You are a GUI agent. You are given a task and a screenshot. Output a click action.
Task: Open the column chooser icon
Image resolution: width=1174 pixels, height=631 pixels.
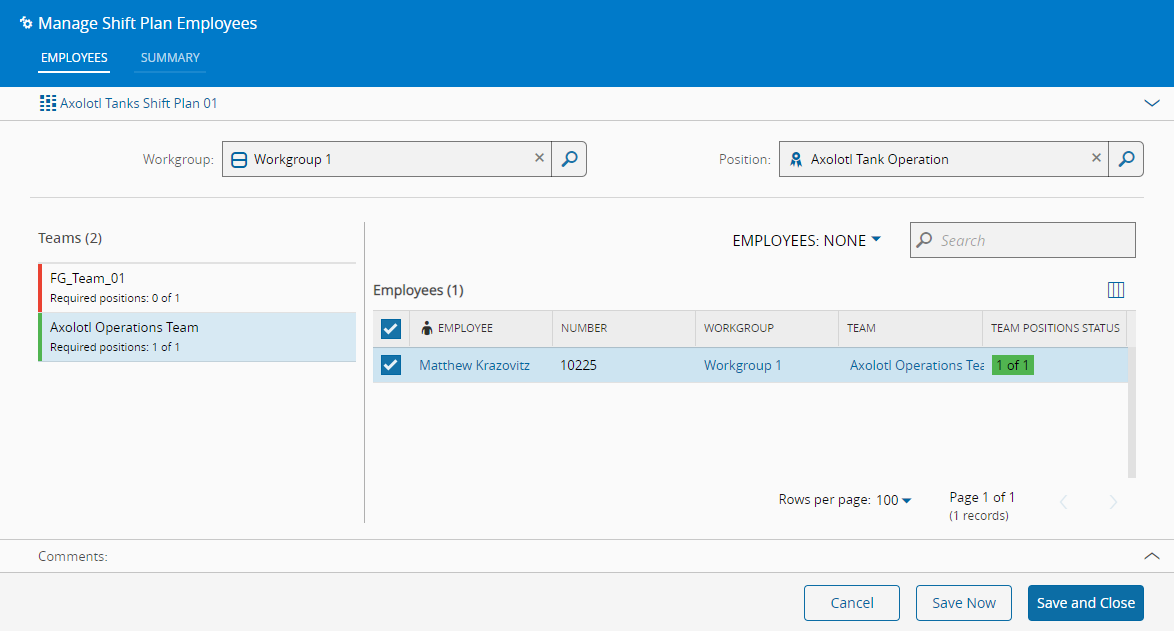[x=1116, y=290]
